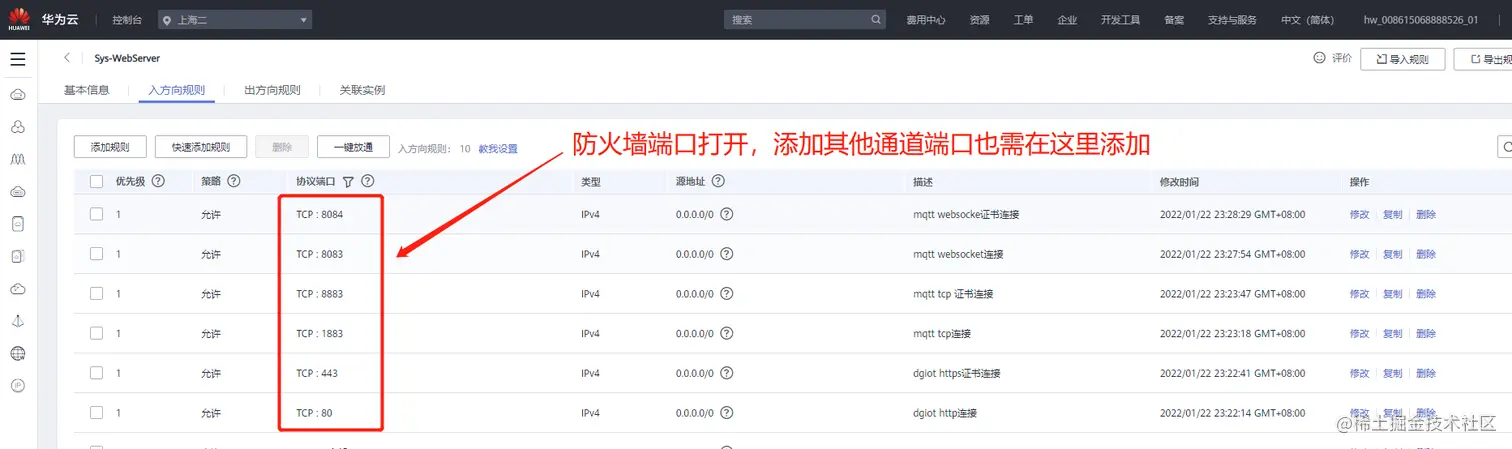Click the 一键放通 button
1512x449 pixels.
click(353, 147)
